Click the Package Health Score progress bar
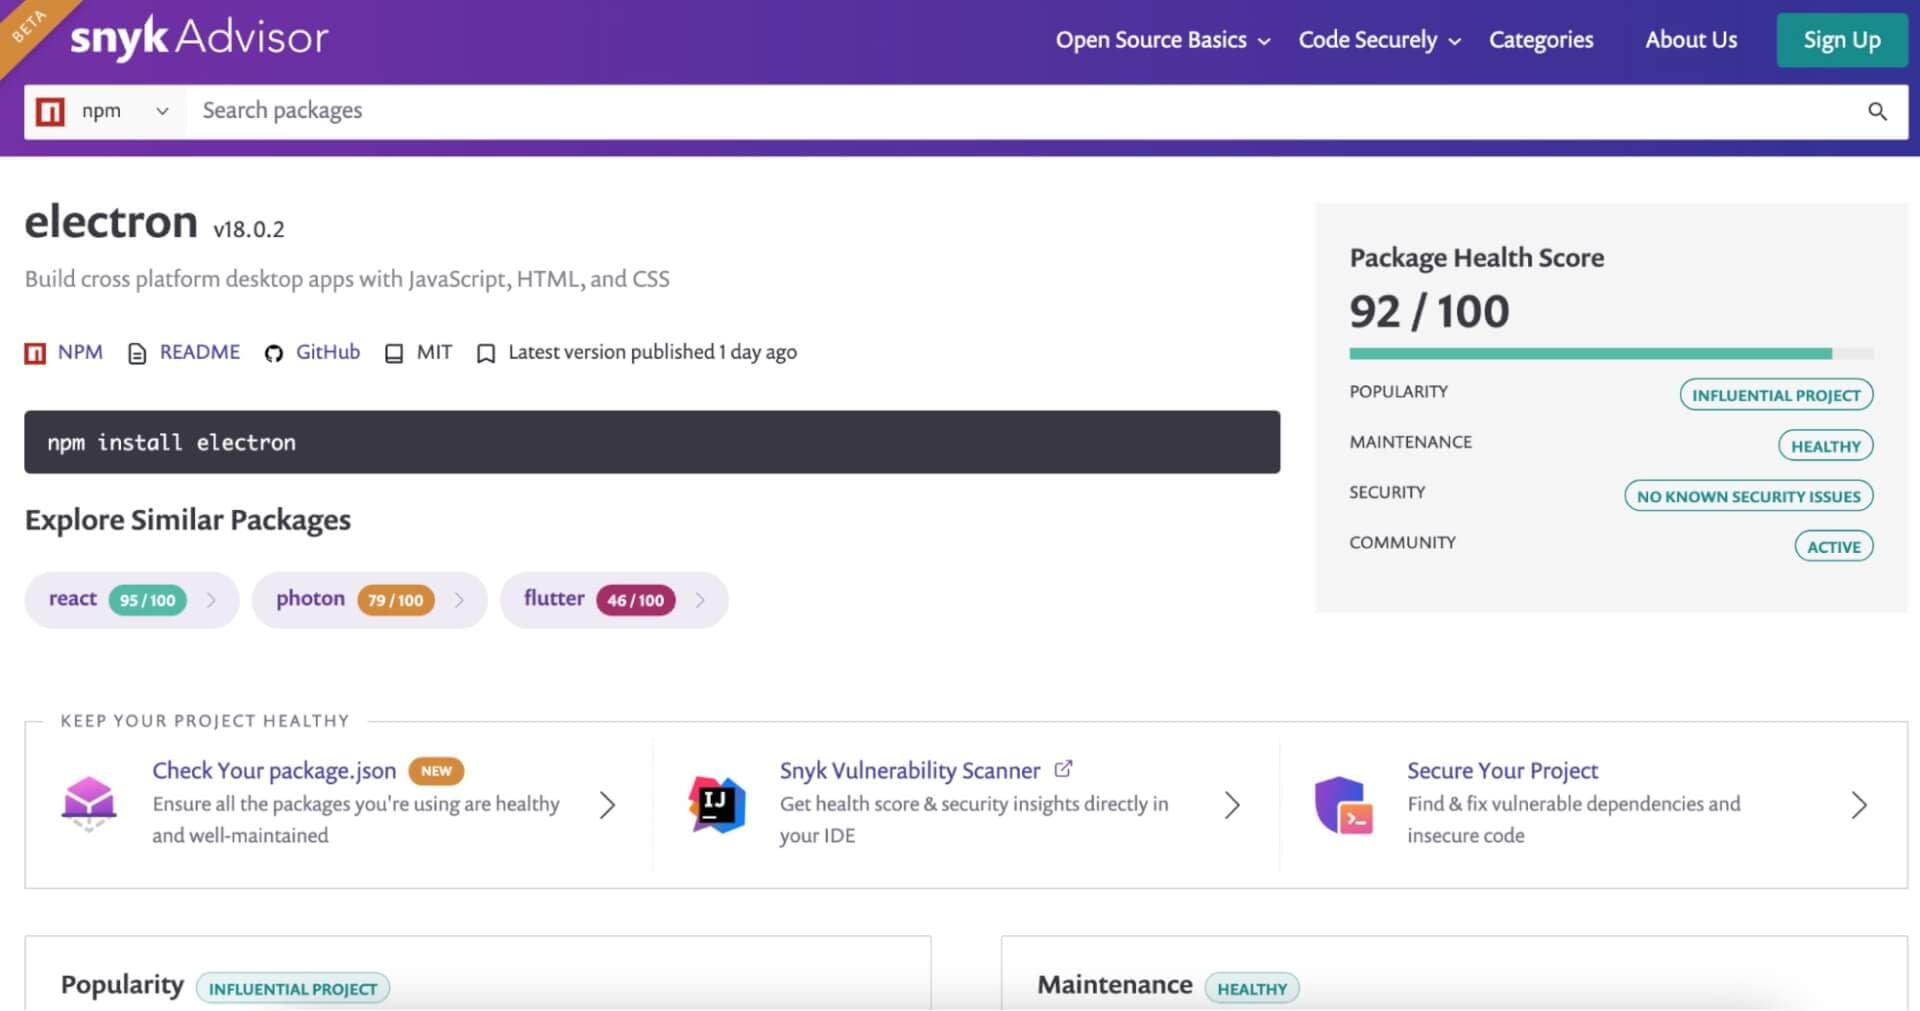This screenshot has width=1920, height=1011. [x=1611, y=354]
